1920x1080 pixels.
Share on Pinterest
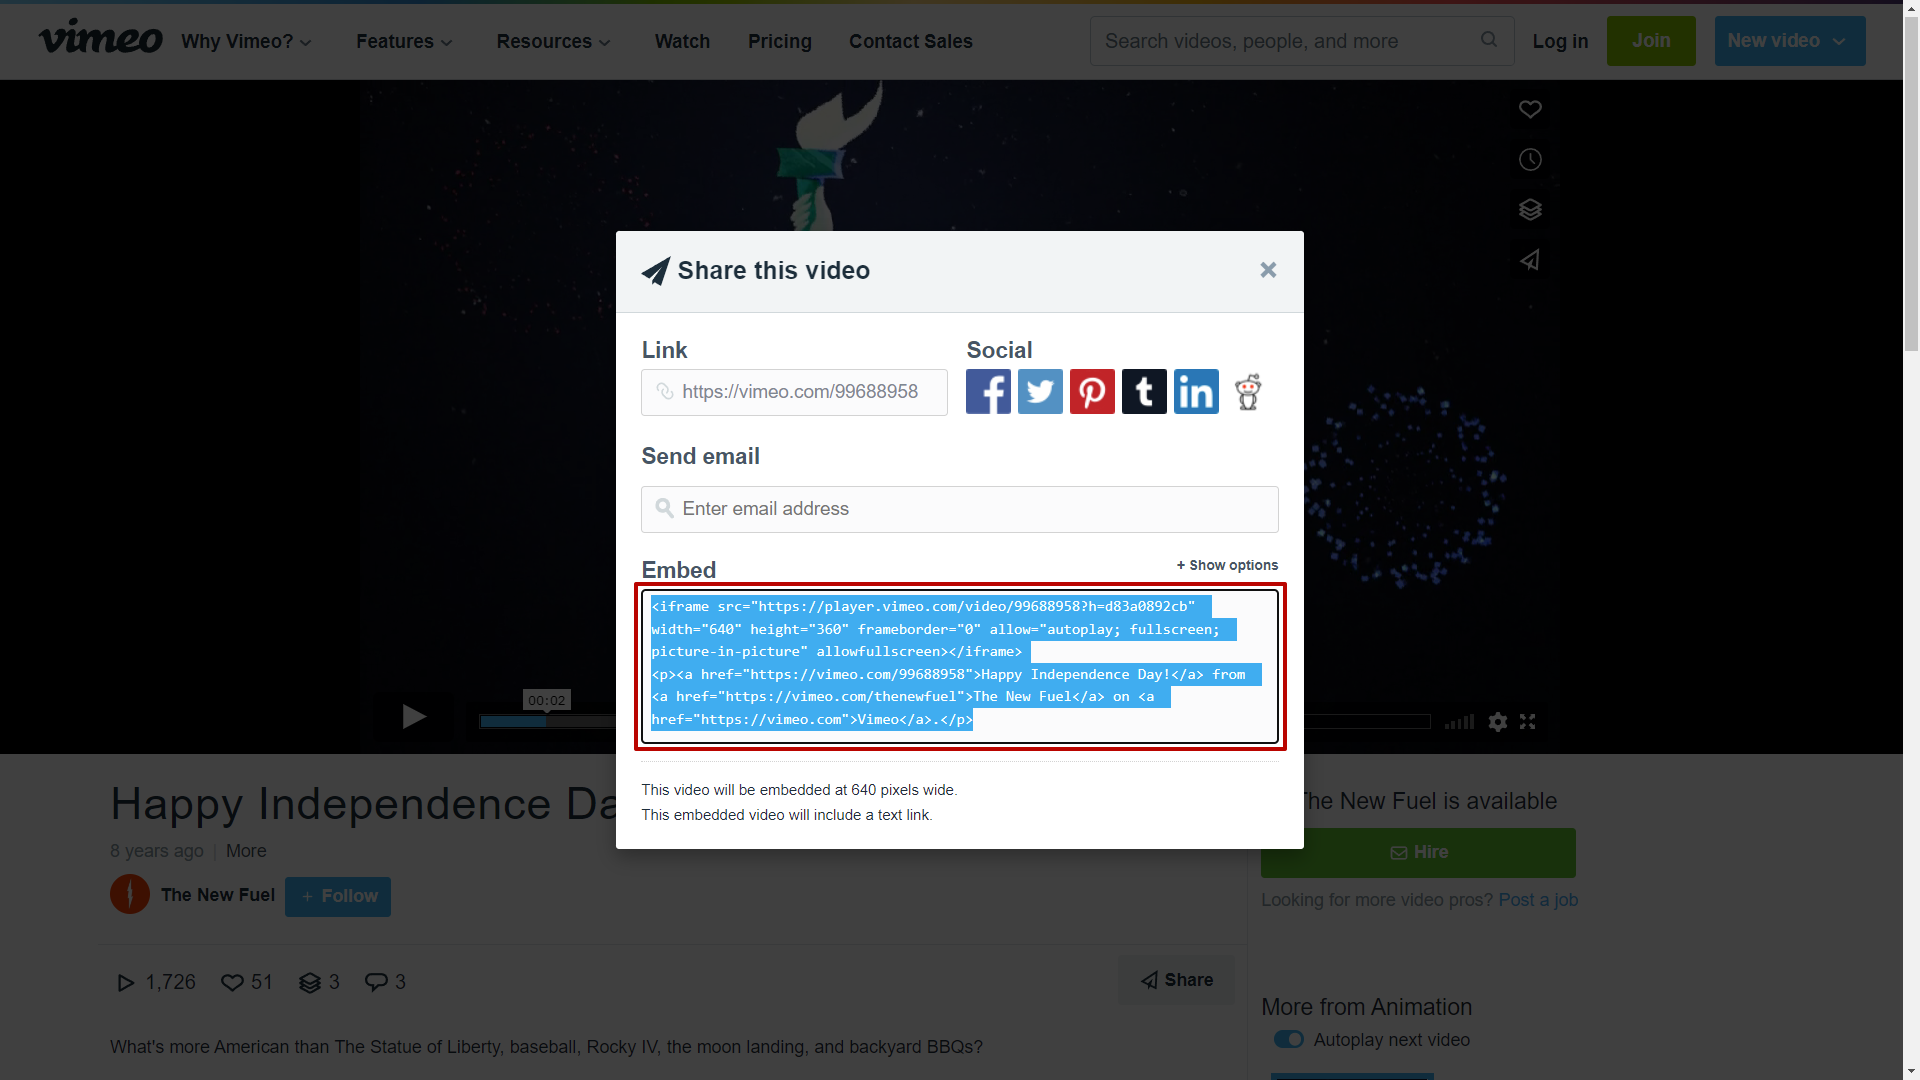click(1092, 391)
